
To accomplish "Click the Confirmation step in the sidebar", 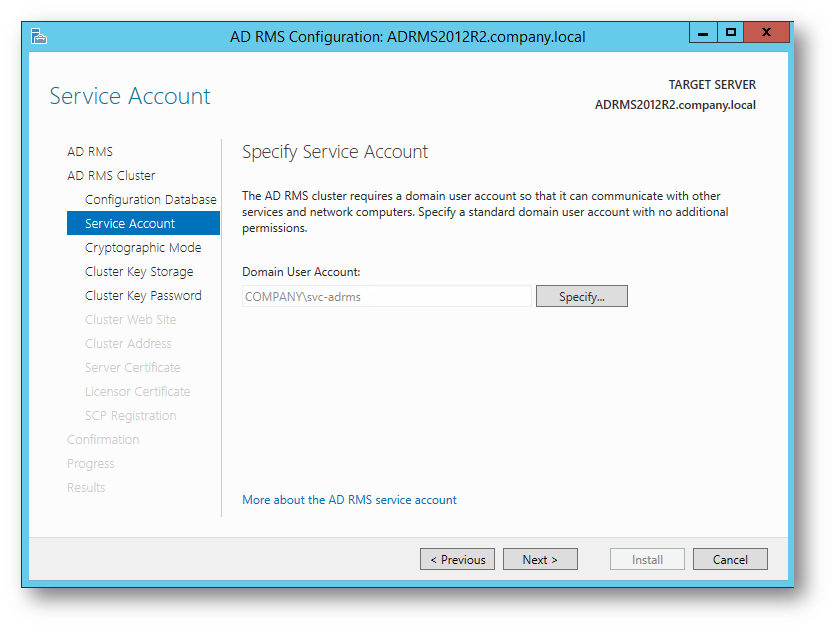I will click(103, 439).
